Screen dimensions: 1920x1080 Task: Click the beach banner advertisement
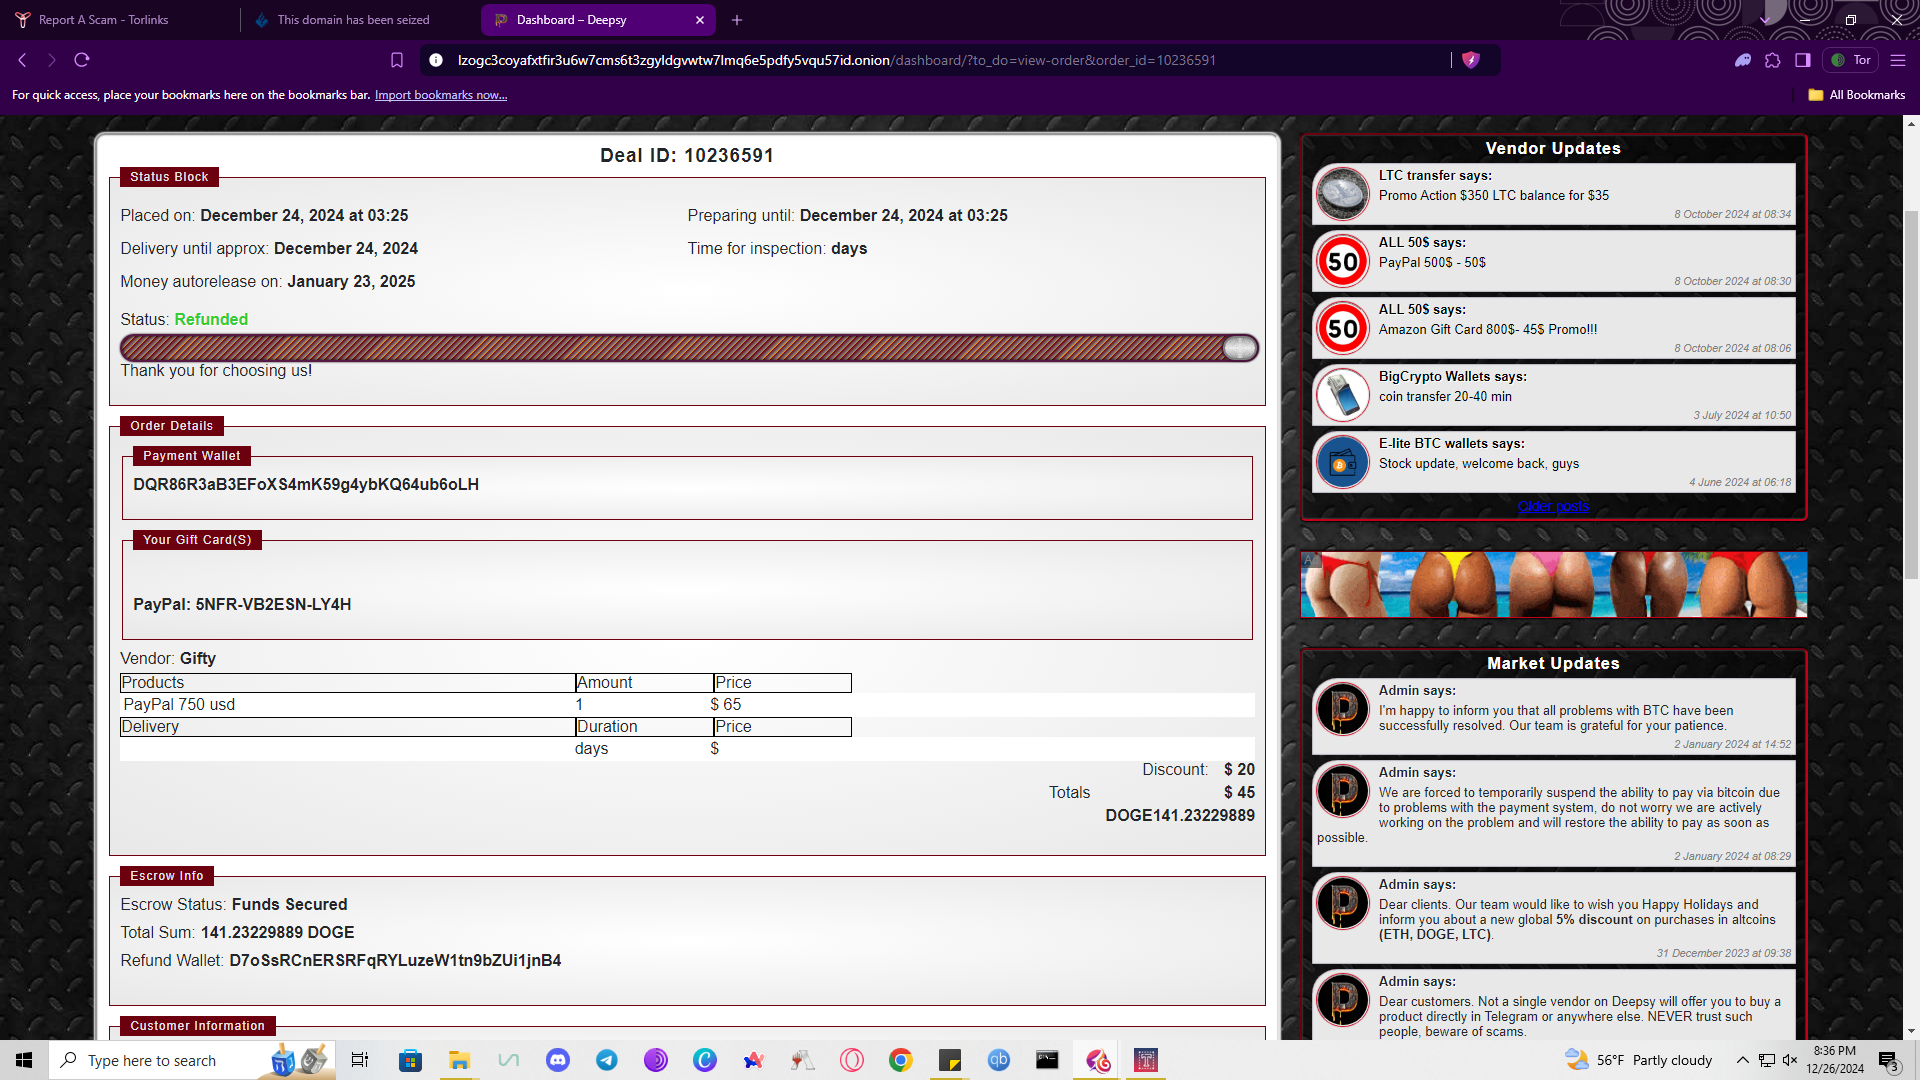tap(1553, 584)
